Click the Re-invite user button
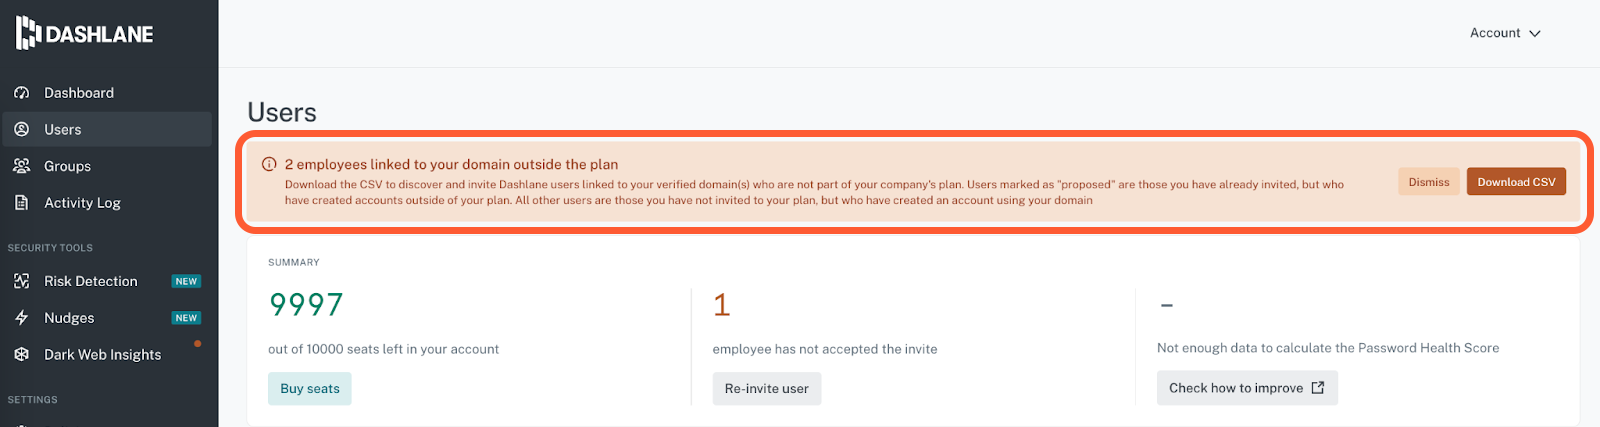 [x=767, y=389]
